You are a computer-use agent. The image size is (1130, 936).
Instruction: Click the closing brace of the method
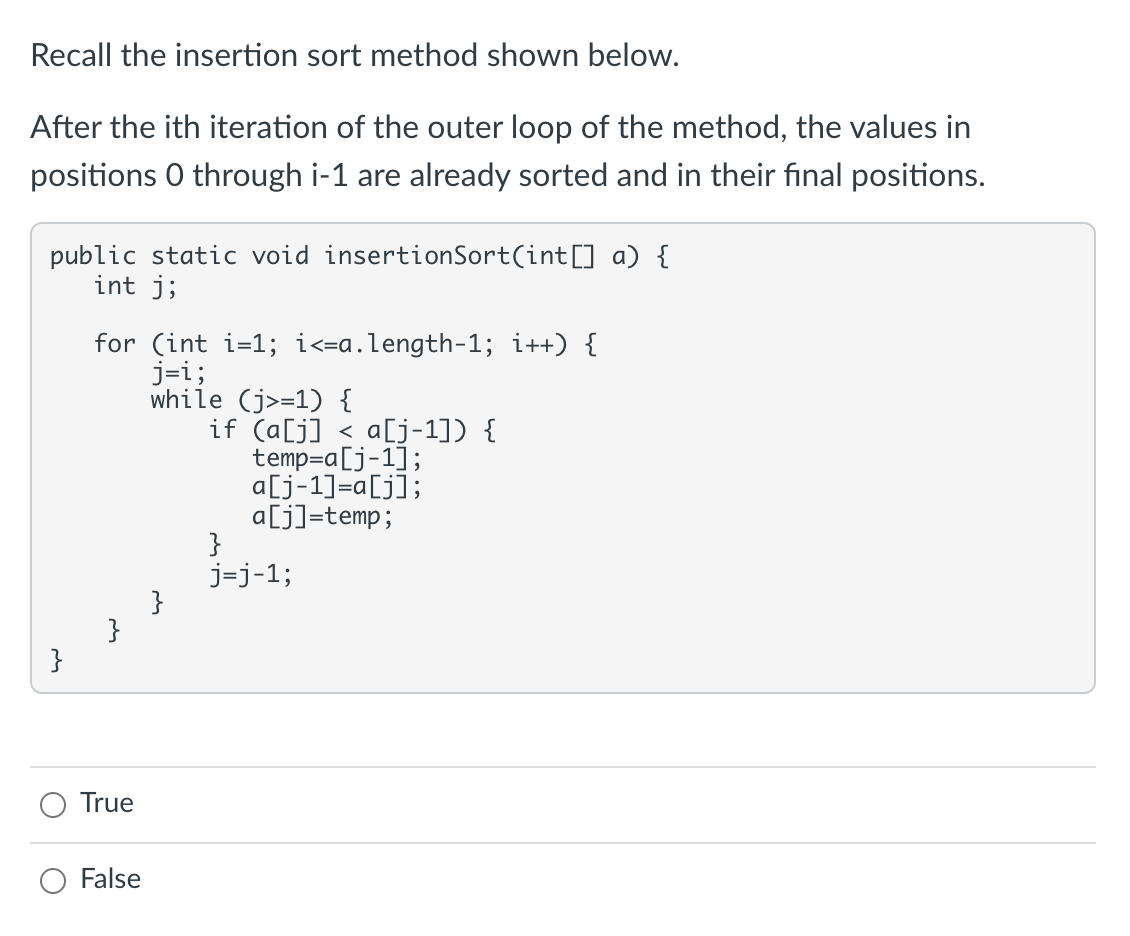point(56,660)
